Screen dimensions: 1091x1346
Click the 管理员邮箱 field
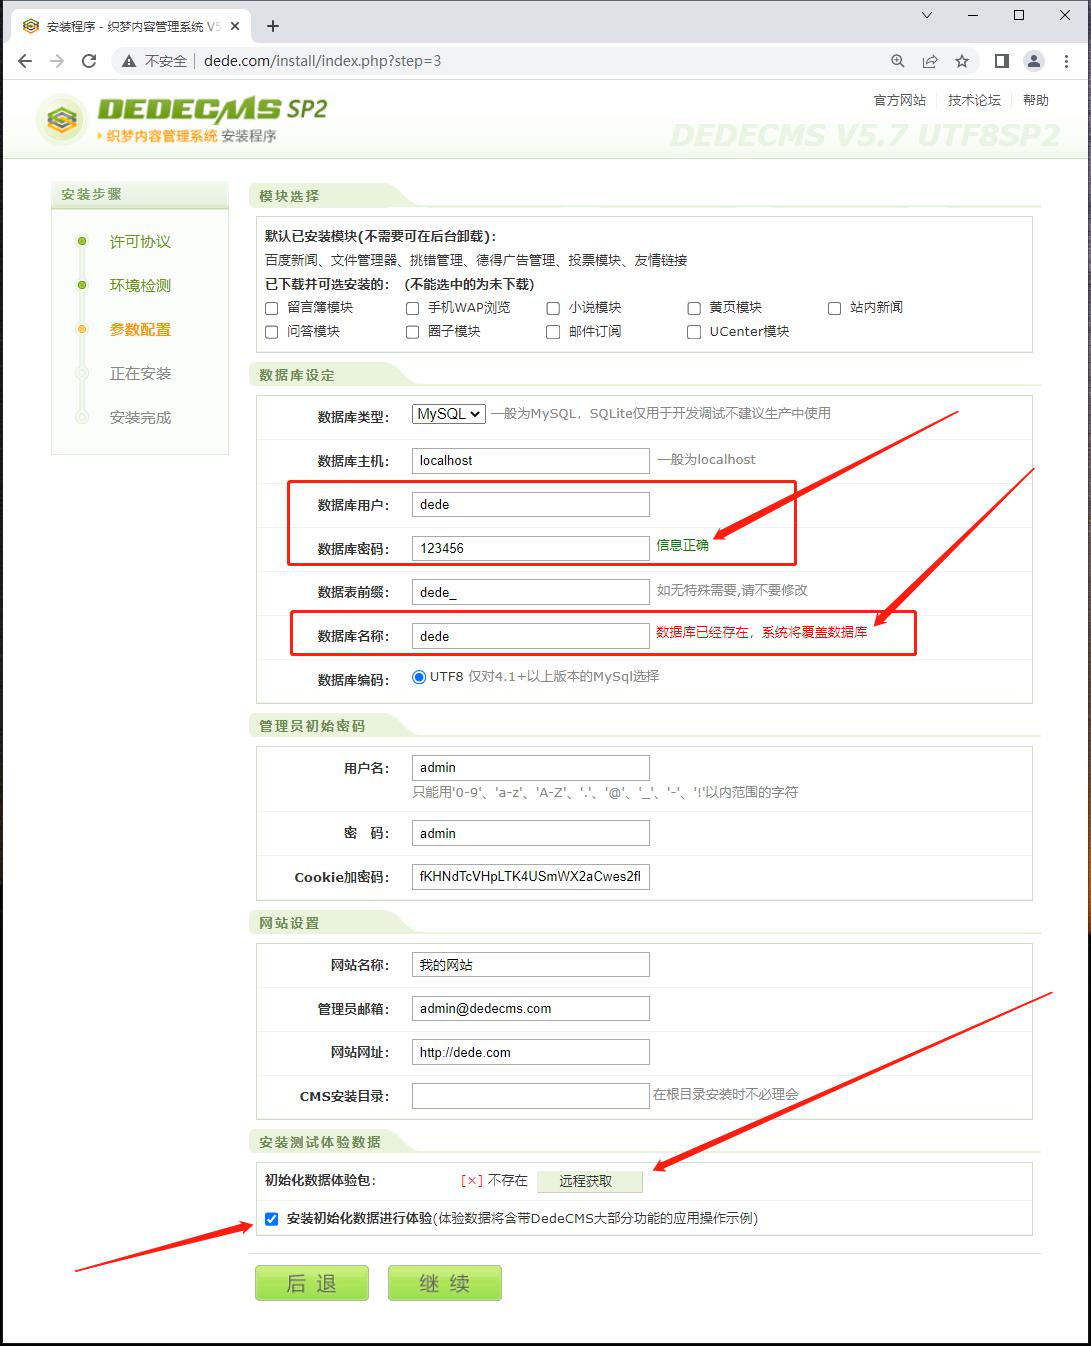point(531,1009)
